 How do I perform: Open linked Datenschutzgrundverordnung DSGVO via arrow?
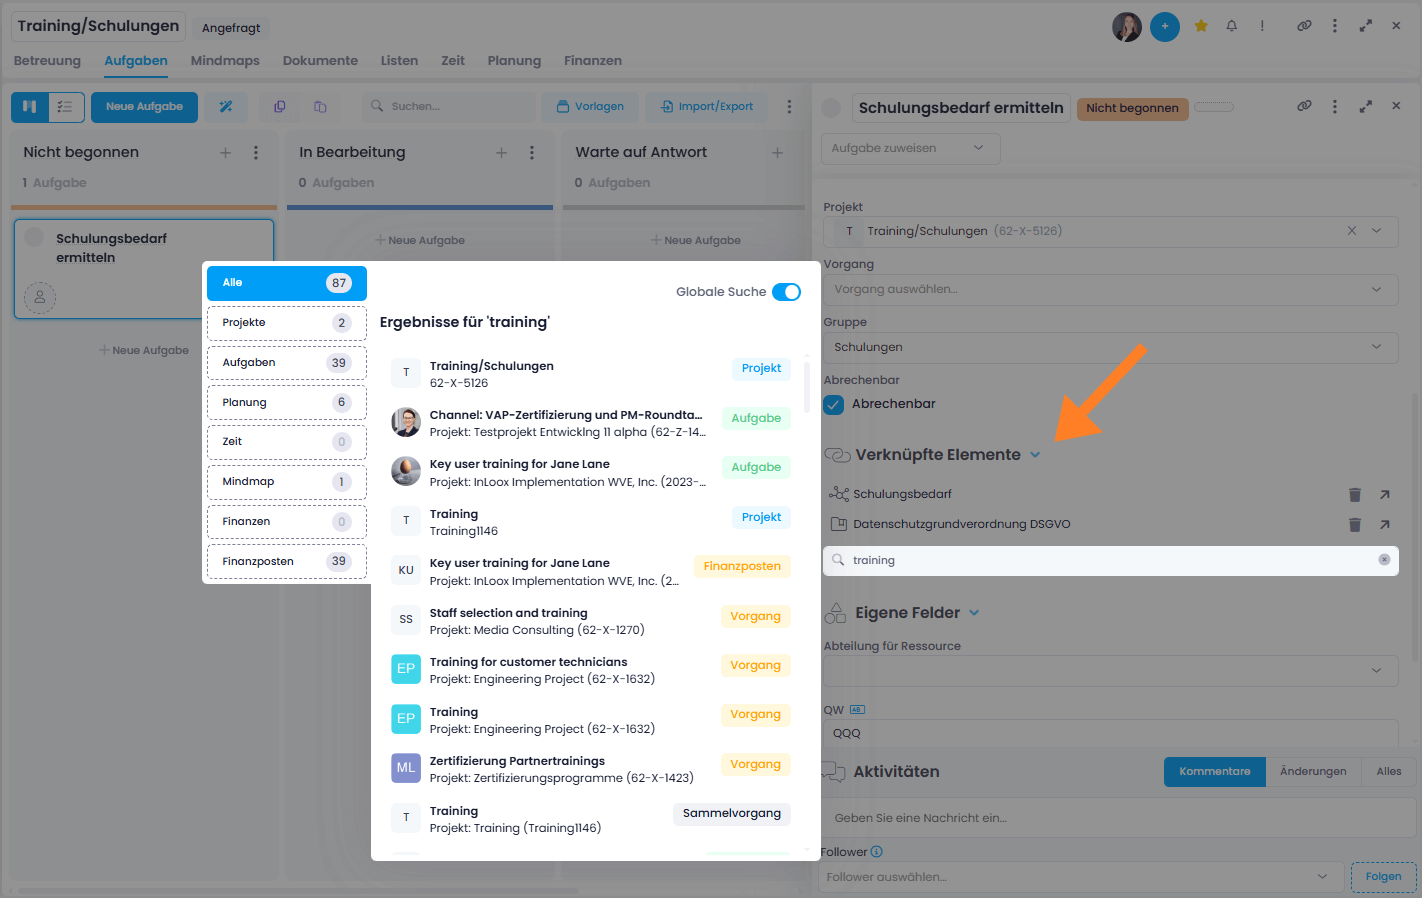click(1385, 524)
